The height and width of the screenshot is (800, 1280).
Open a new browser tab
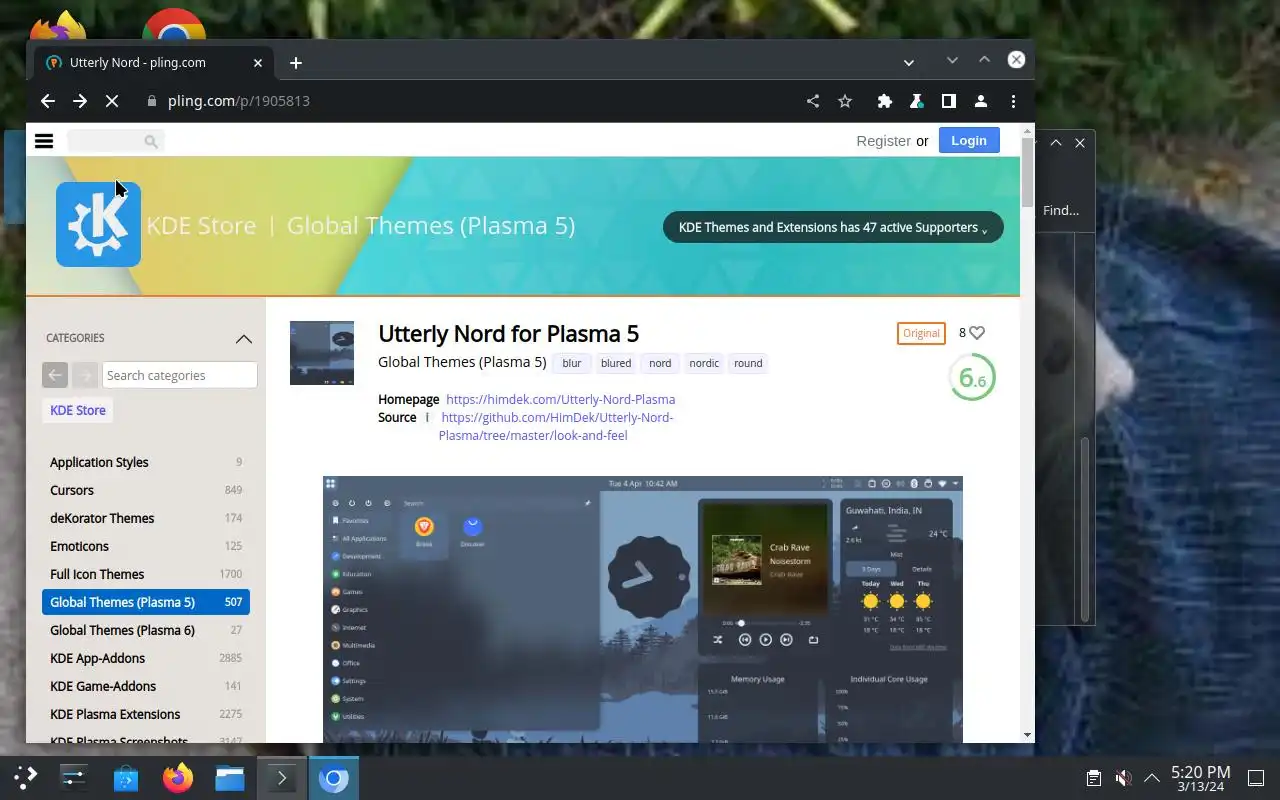295,62
